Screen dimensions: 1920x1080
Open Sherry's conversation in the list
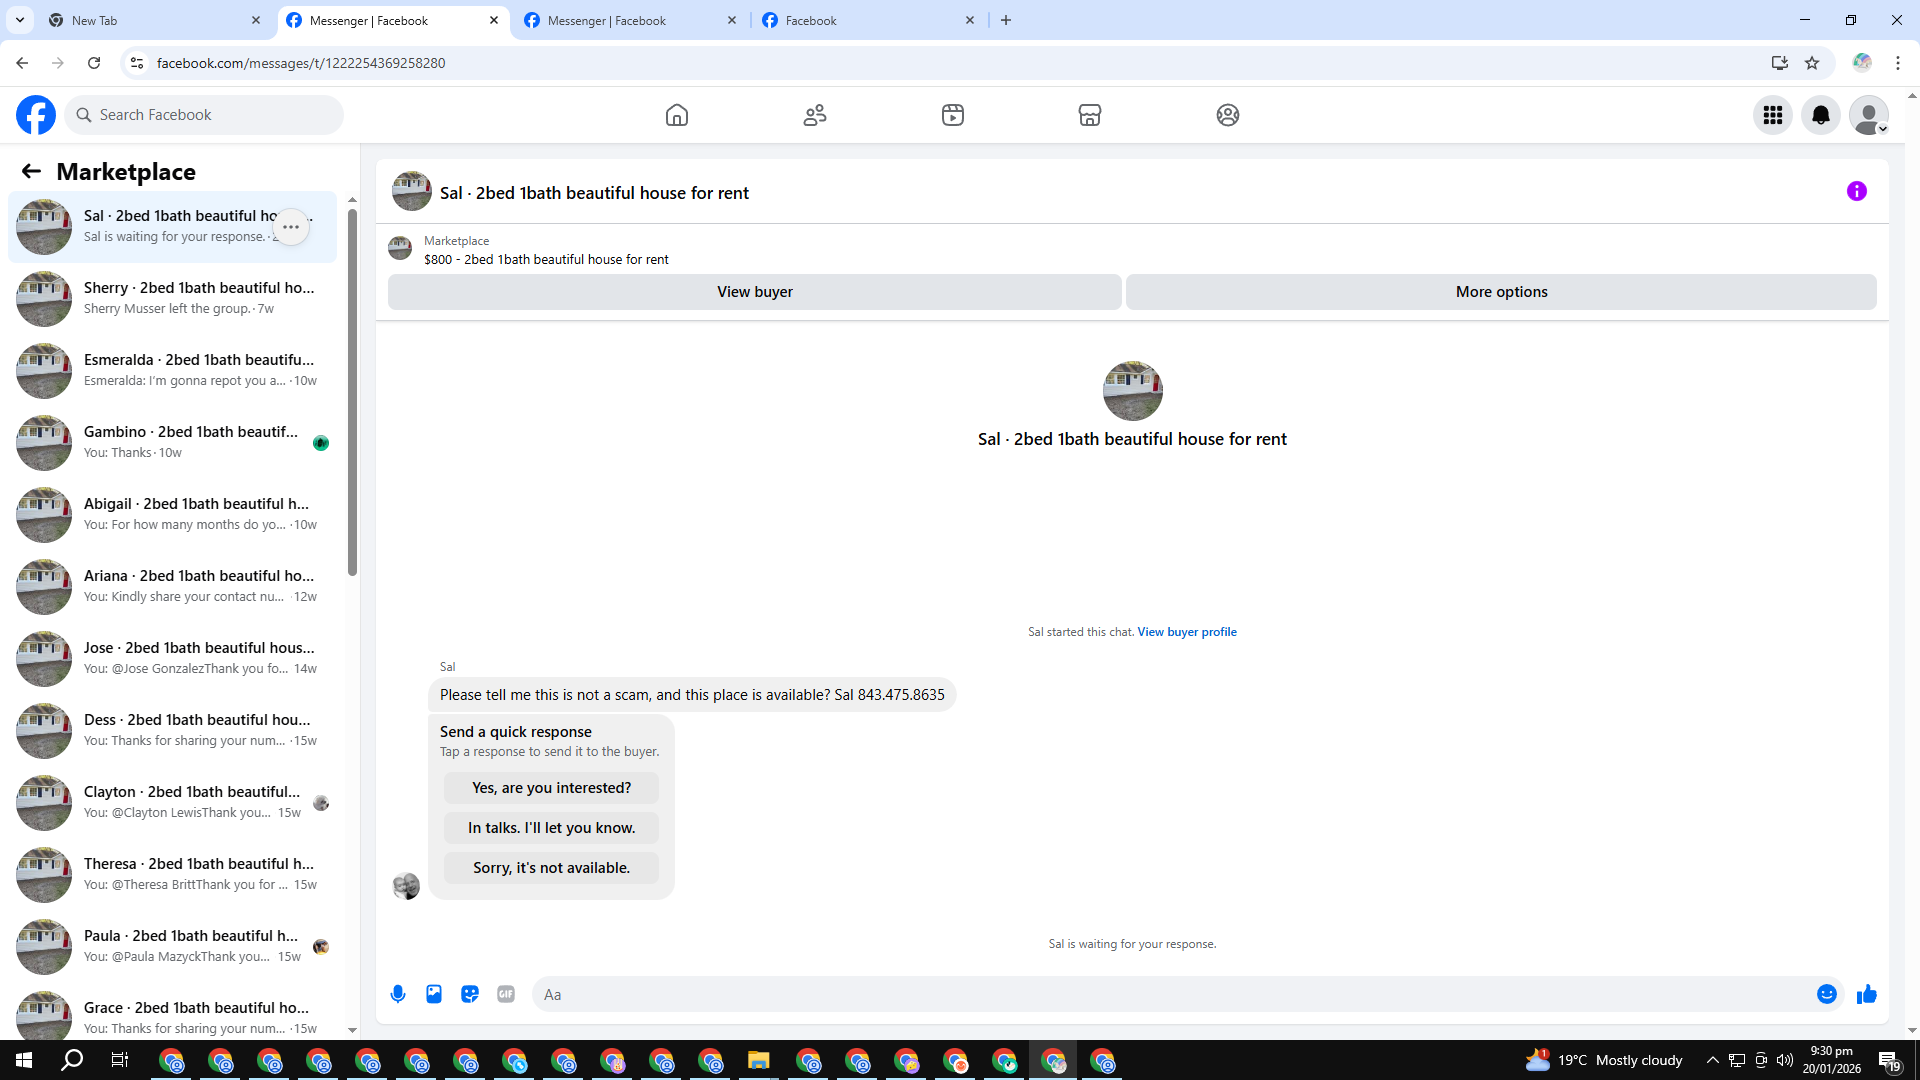[x=172, y=299]
